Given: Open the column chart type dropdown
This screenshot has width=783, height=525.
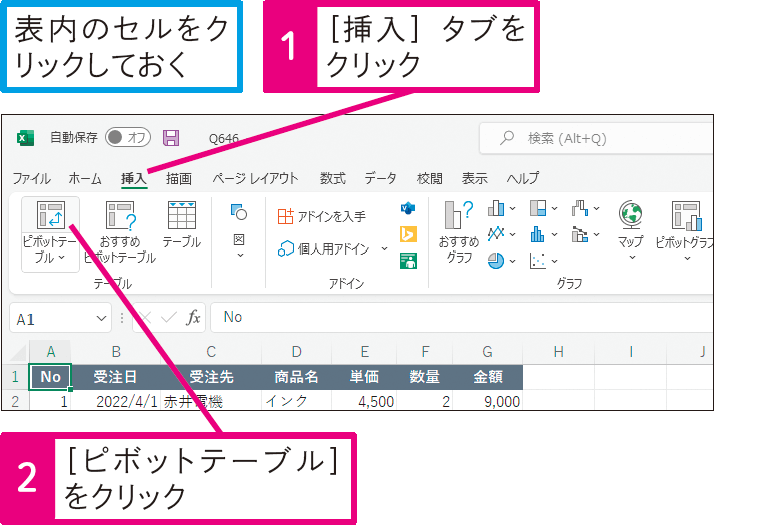Looking at the screenshot, I should pyautogui.click(x=501, y=209).
